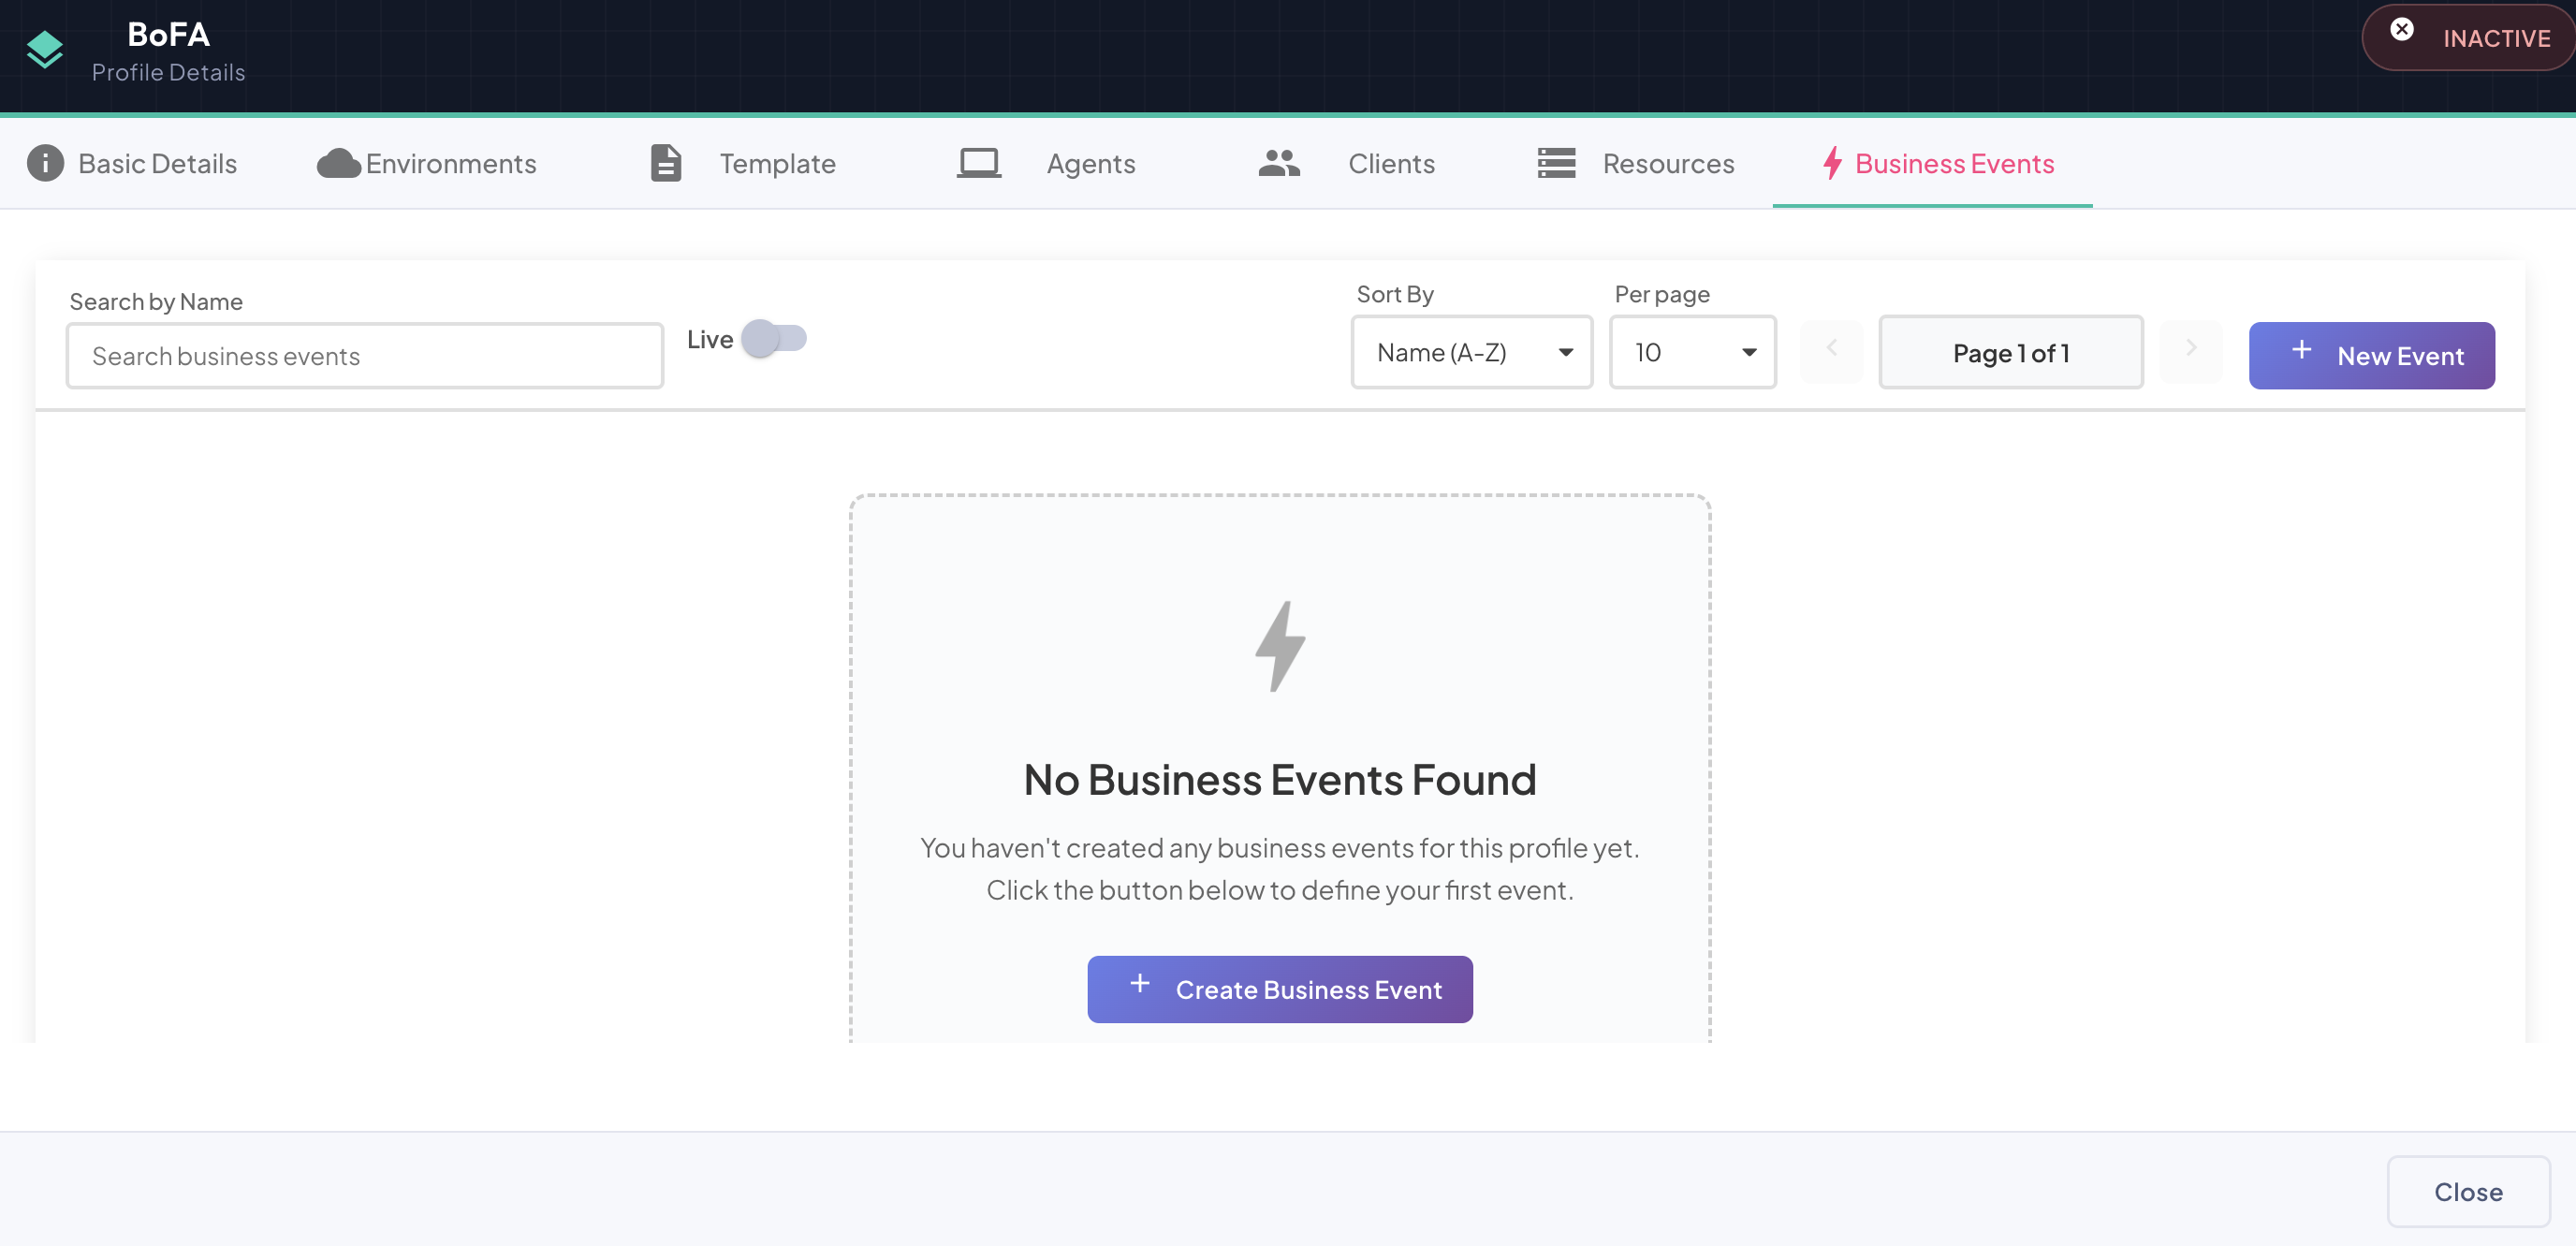Viewport: 2576px width, 1246px height.
Task: Toggle the Live switch
Action: 774,339
